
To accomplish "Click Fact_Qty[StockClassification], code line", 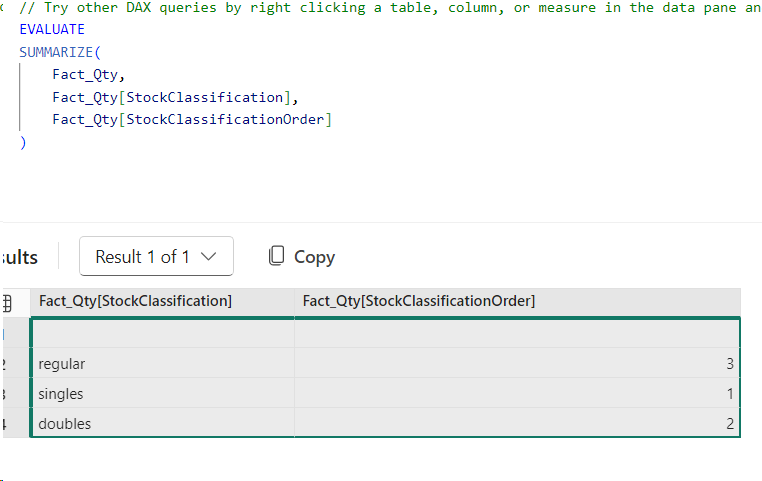I will (x=175, y=98).
